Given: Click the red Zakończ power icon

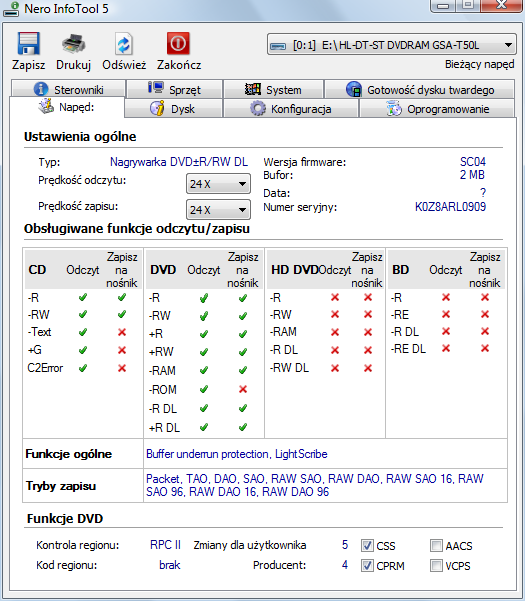Looking at the screenshot, I should [x=178, y=43].
